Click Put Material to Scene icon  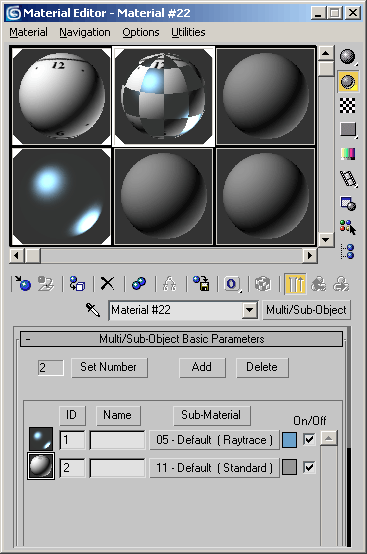point(46,283)
